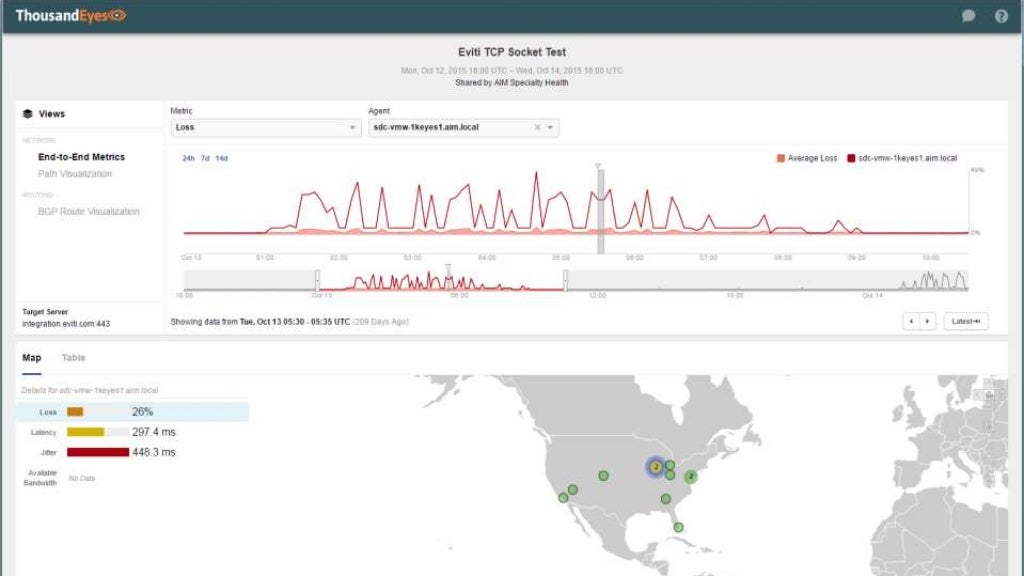1024x576 pixels.
Task: Click the right handle of the overview range
Action: (566, 280)
